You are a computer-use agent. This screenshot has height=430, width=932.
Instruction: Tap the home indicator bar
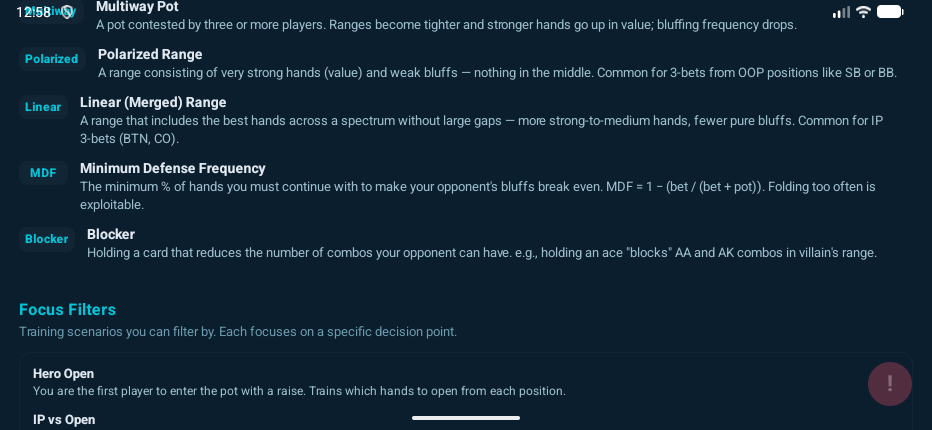(466, 418)
